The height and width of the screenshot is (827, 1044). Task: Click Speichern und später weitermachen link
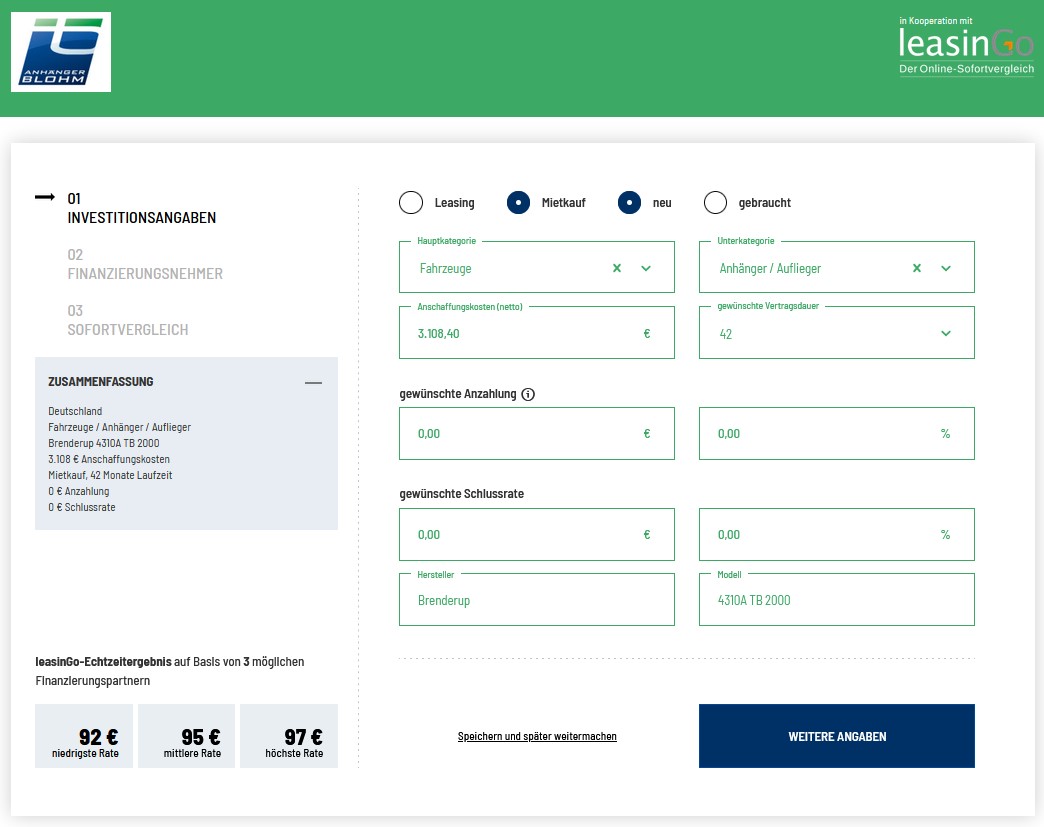coord(537,737)
